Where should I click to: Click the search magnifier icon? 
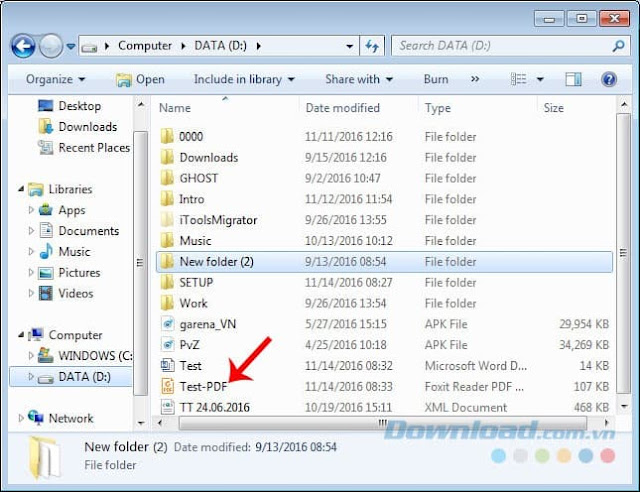pyautogui.click(x=618, y=46)
